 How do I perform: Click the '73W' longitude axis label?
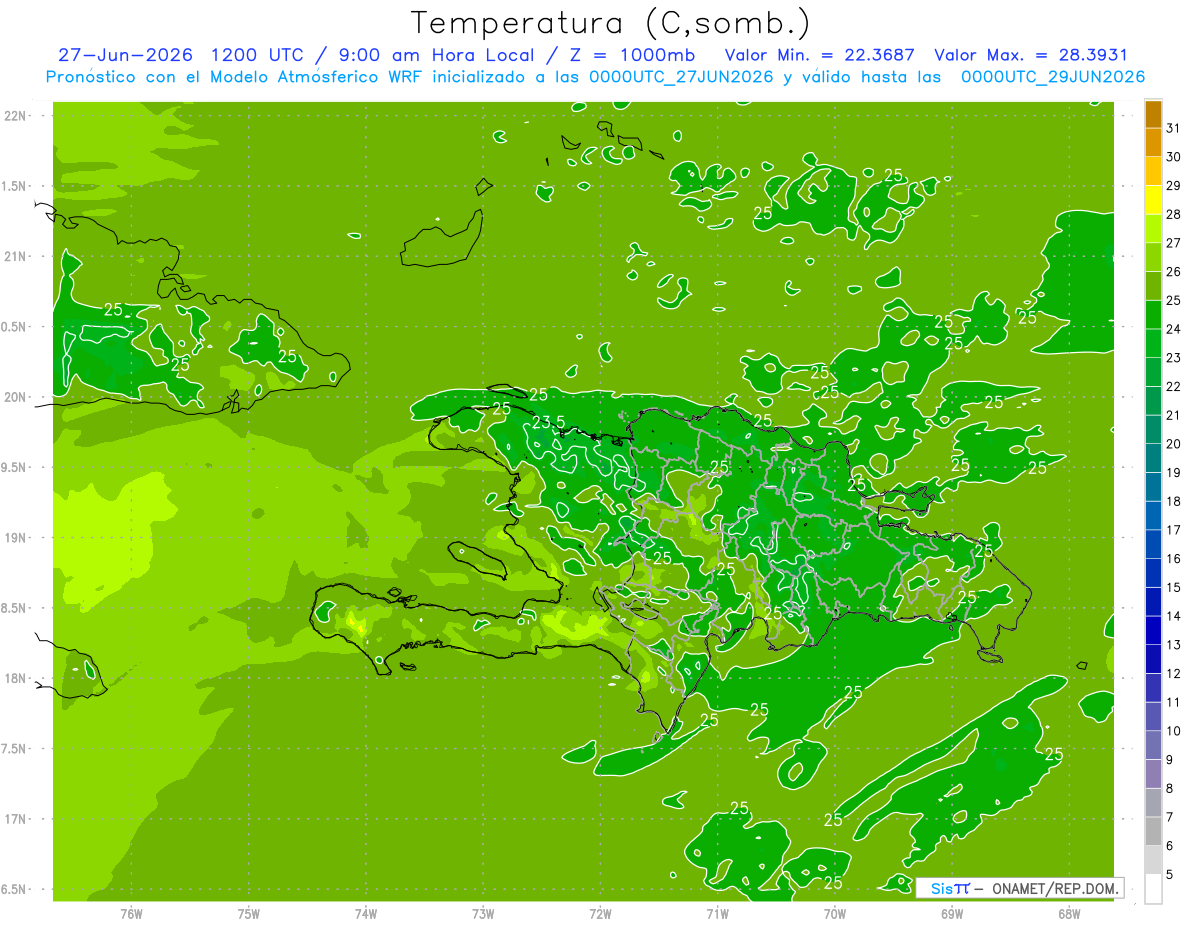[483, 913]
